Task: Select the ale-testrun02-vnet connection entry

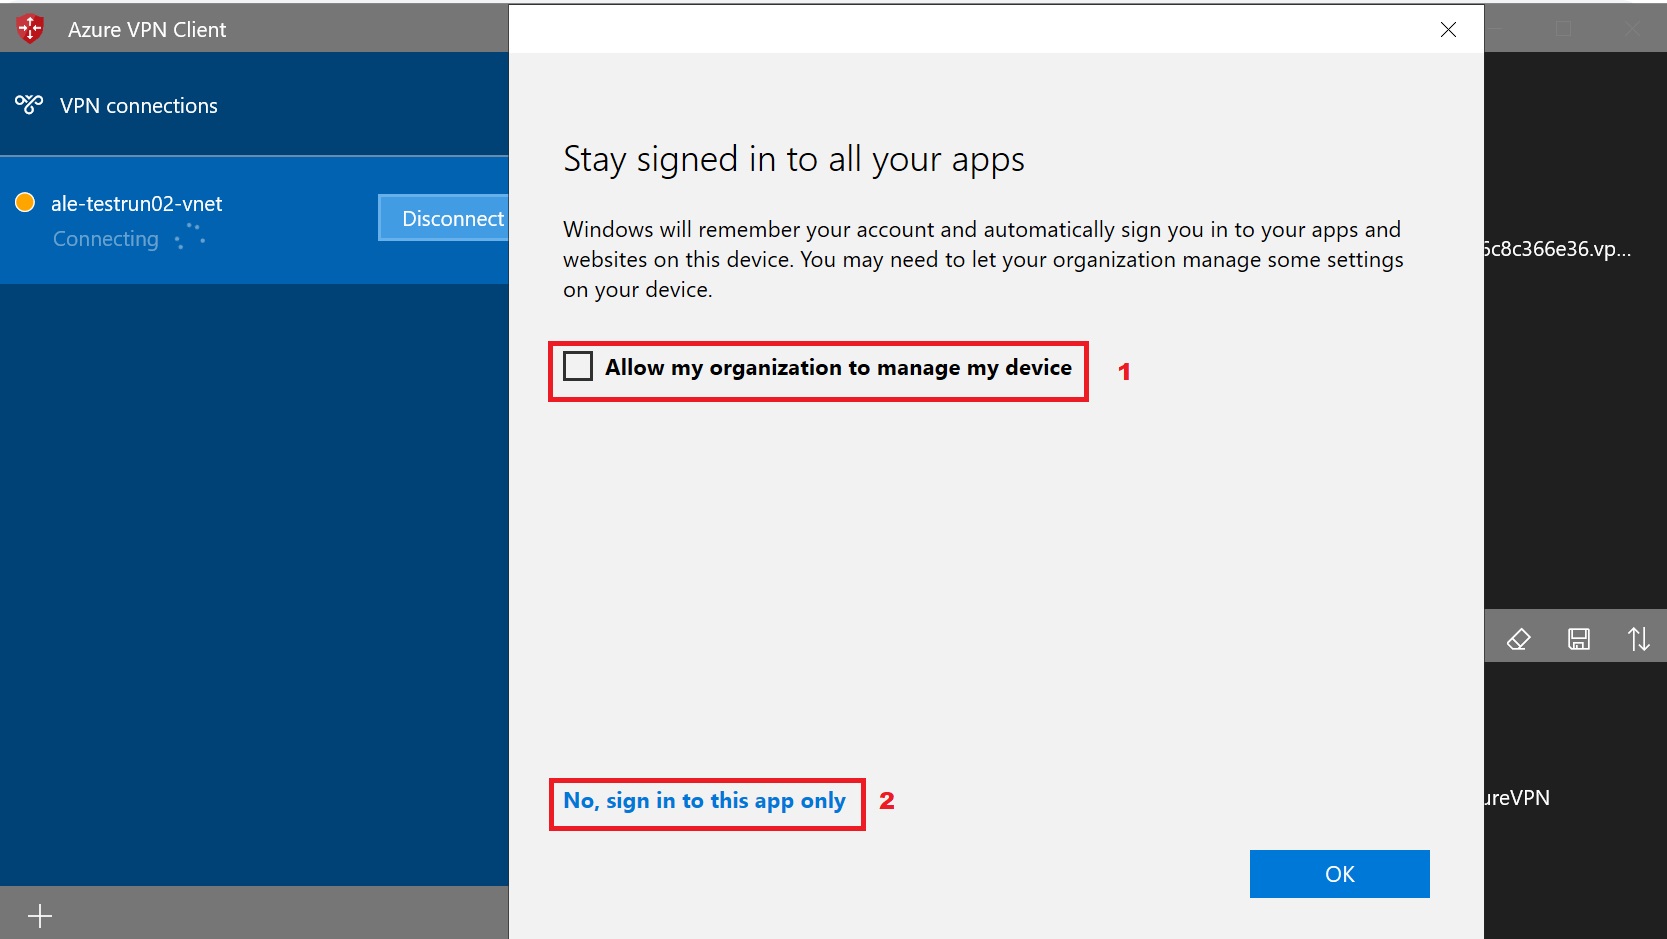Action: tap(254, 220)
